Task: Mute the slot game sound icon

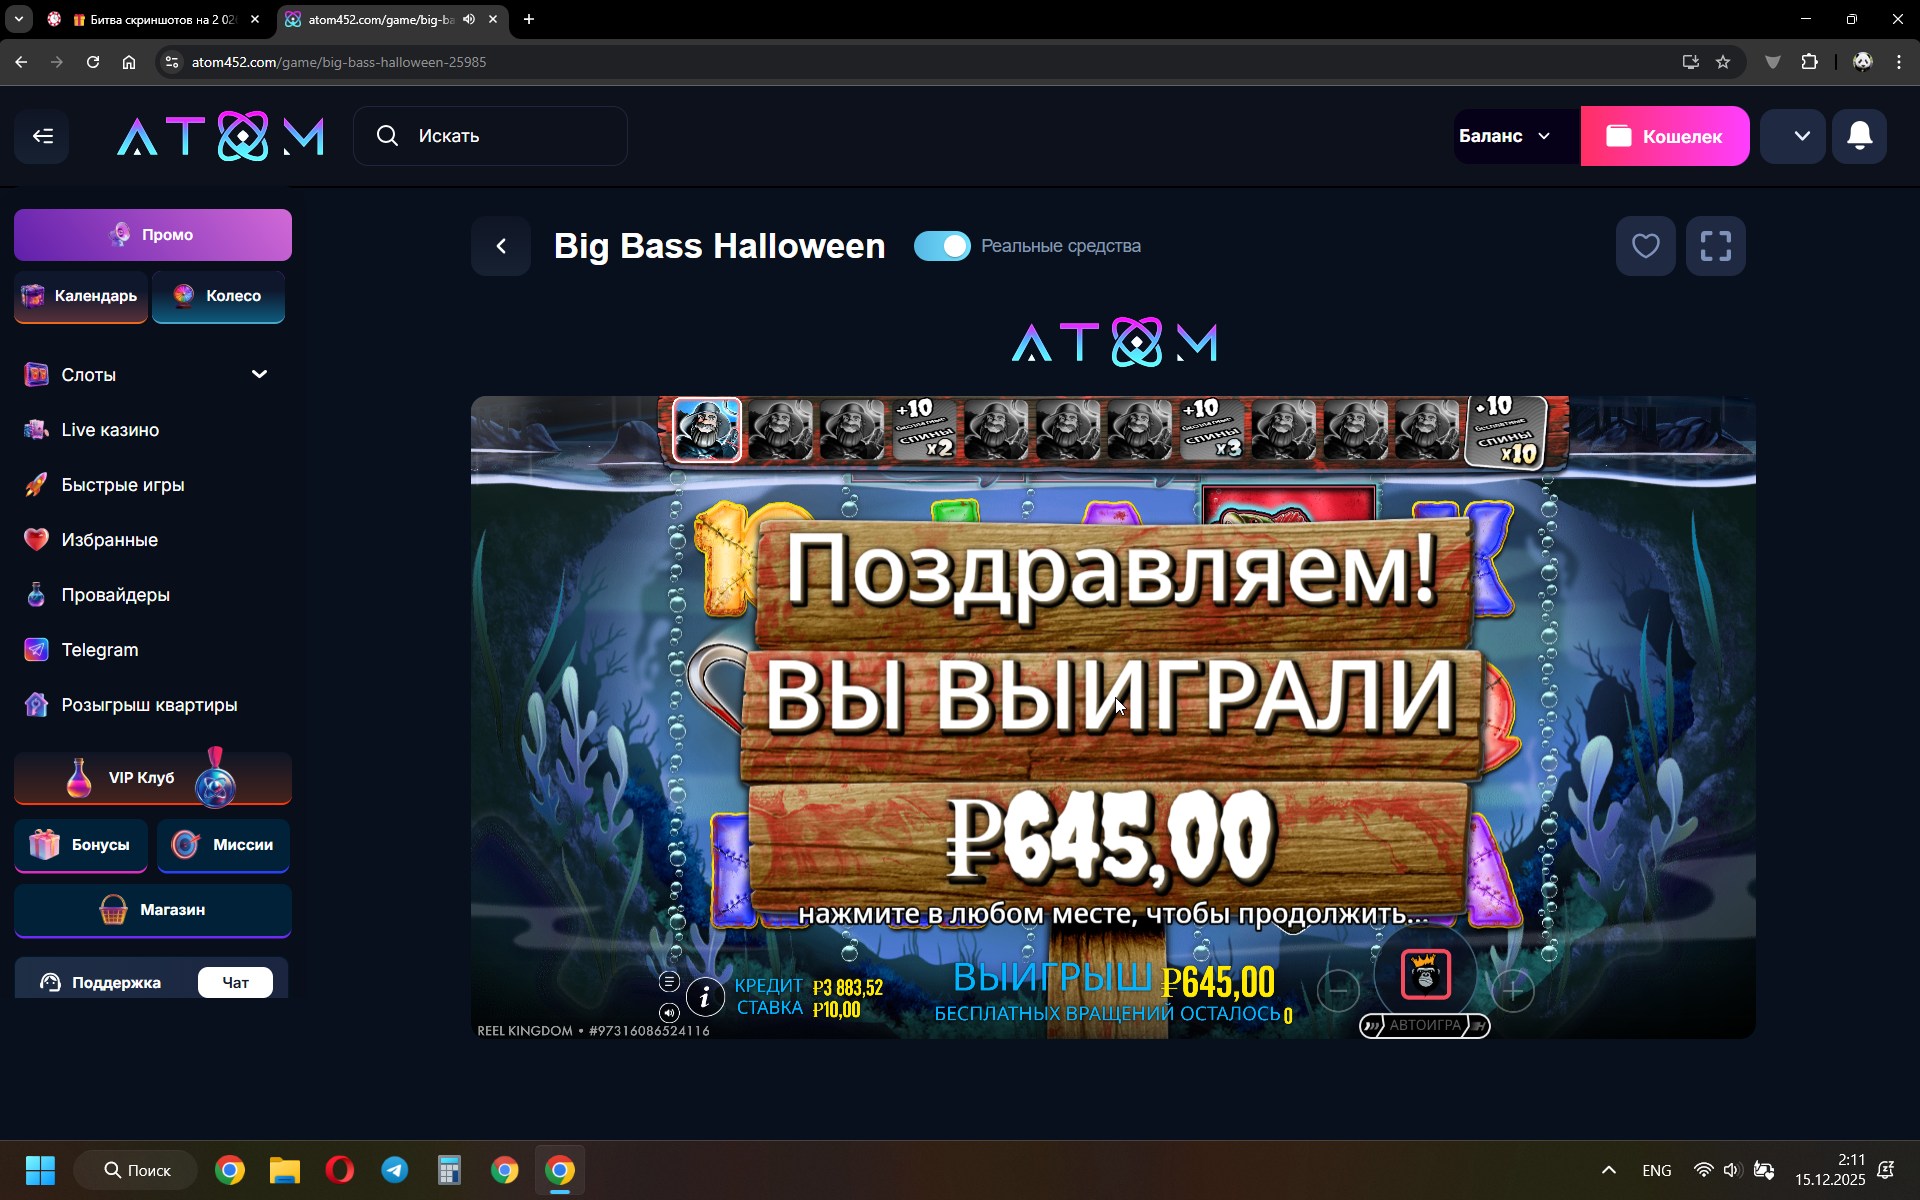Action: point(669,1012)
